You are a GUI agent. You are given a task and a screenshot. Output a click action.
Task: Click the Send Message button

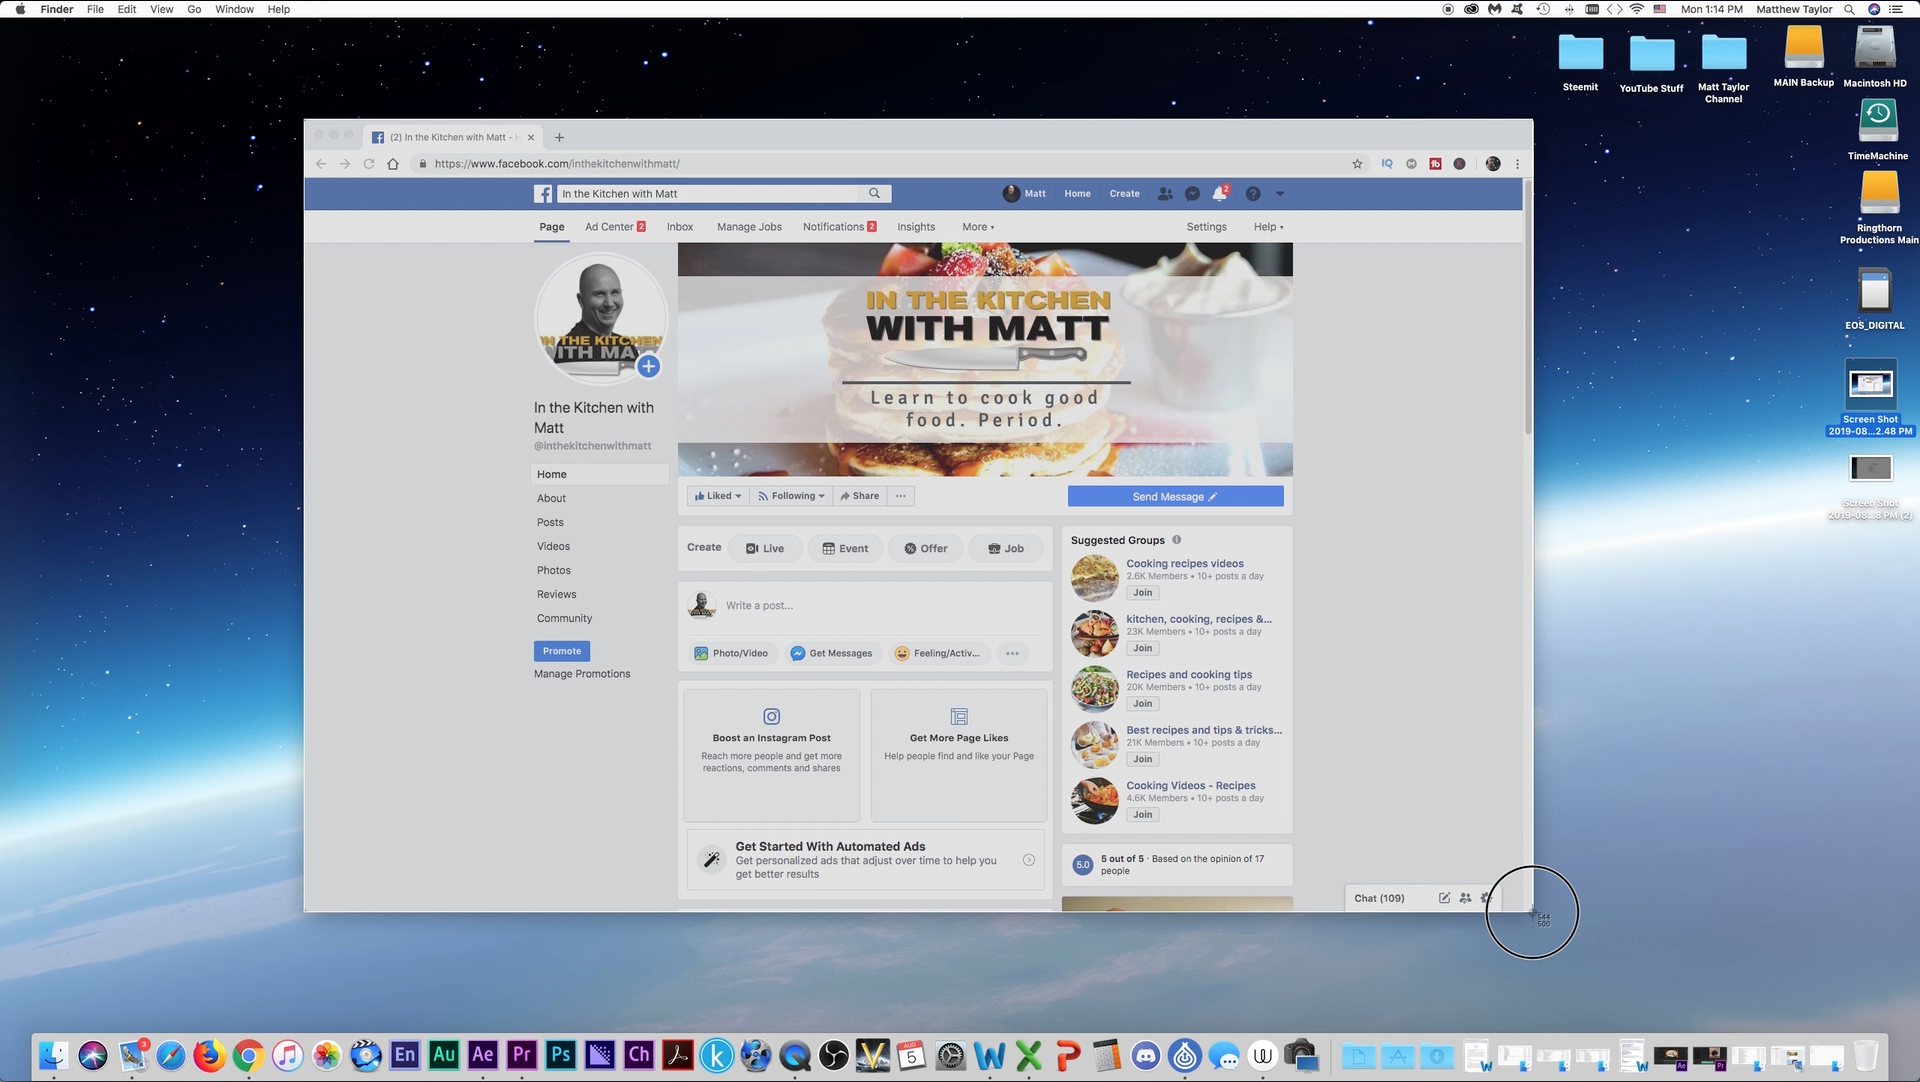(1175, 496)
